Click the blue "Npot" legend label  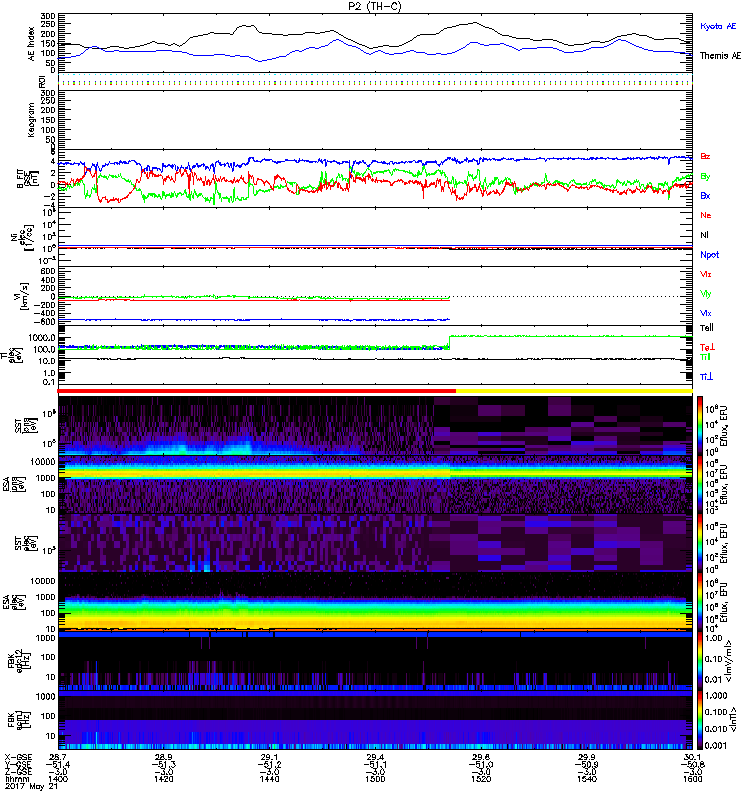(709, 255)
